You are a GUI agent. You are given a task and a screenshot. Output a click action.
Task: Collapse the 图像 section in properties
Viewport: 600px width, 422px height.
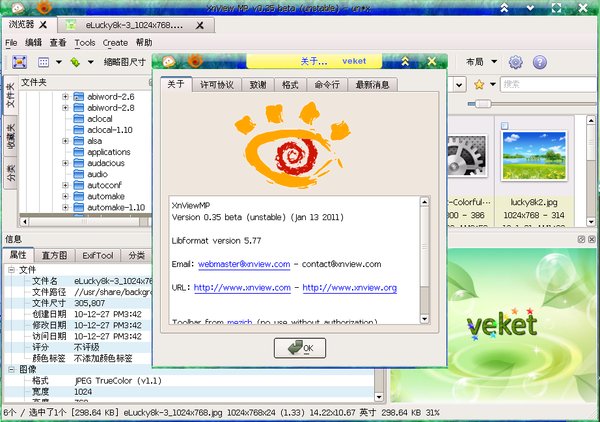tap(11, 370)
